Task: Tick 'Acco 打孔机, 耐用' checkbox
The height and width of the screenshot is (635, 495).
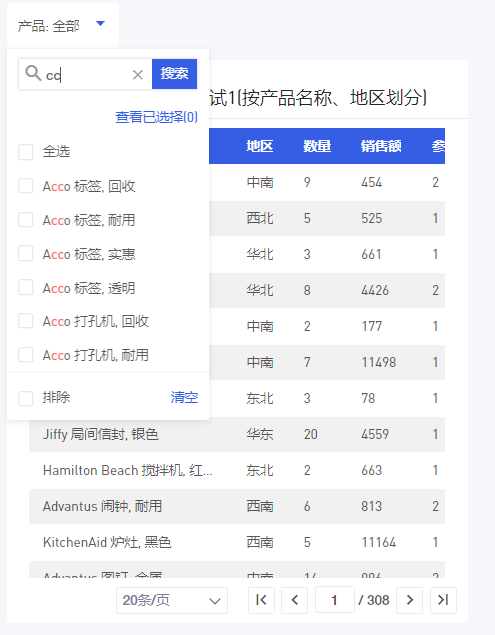Action: coord(26,355)
